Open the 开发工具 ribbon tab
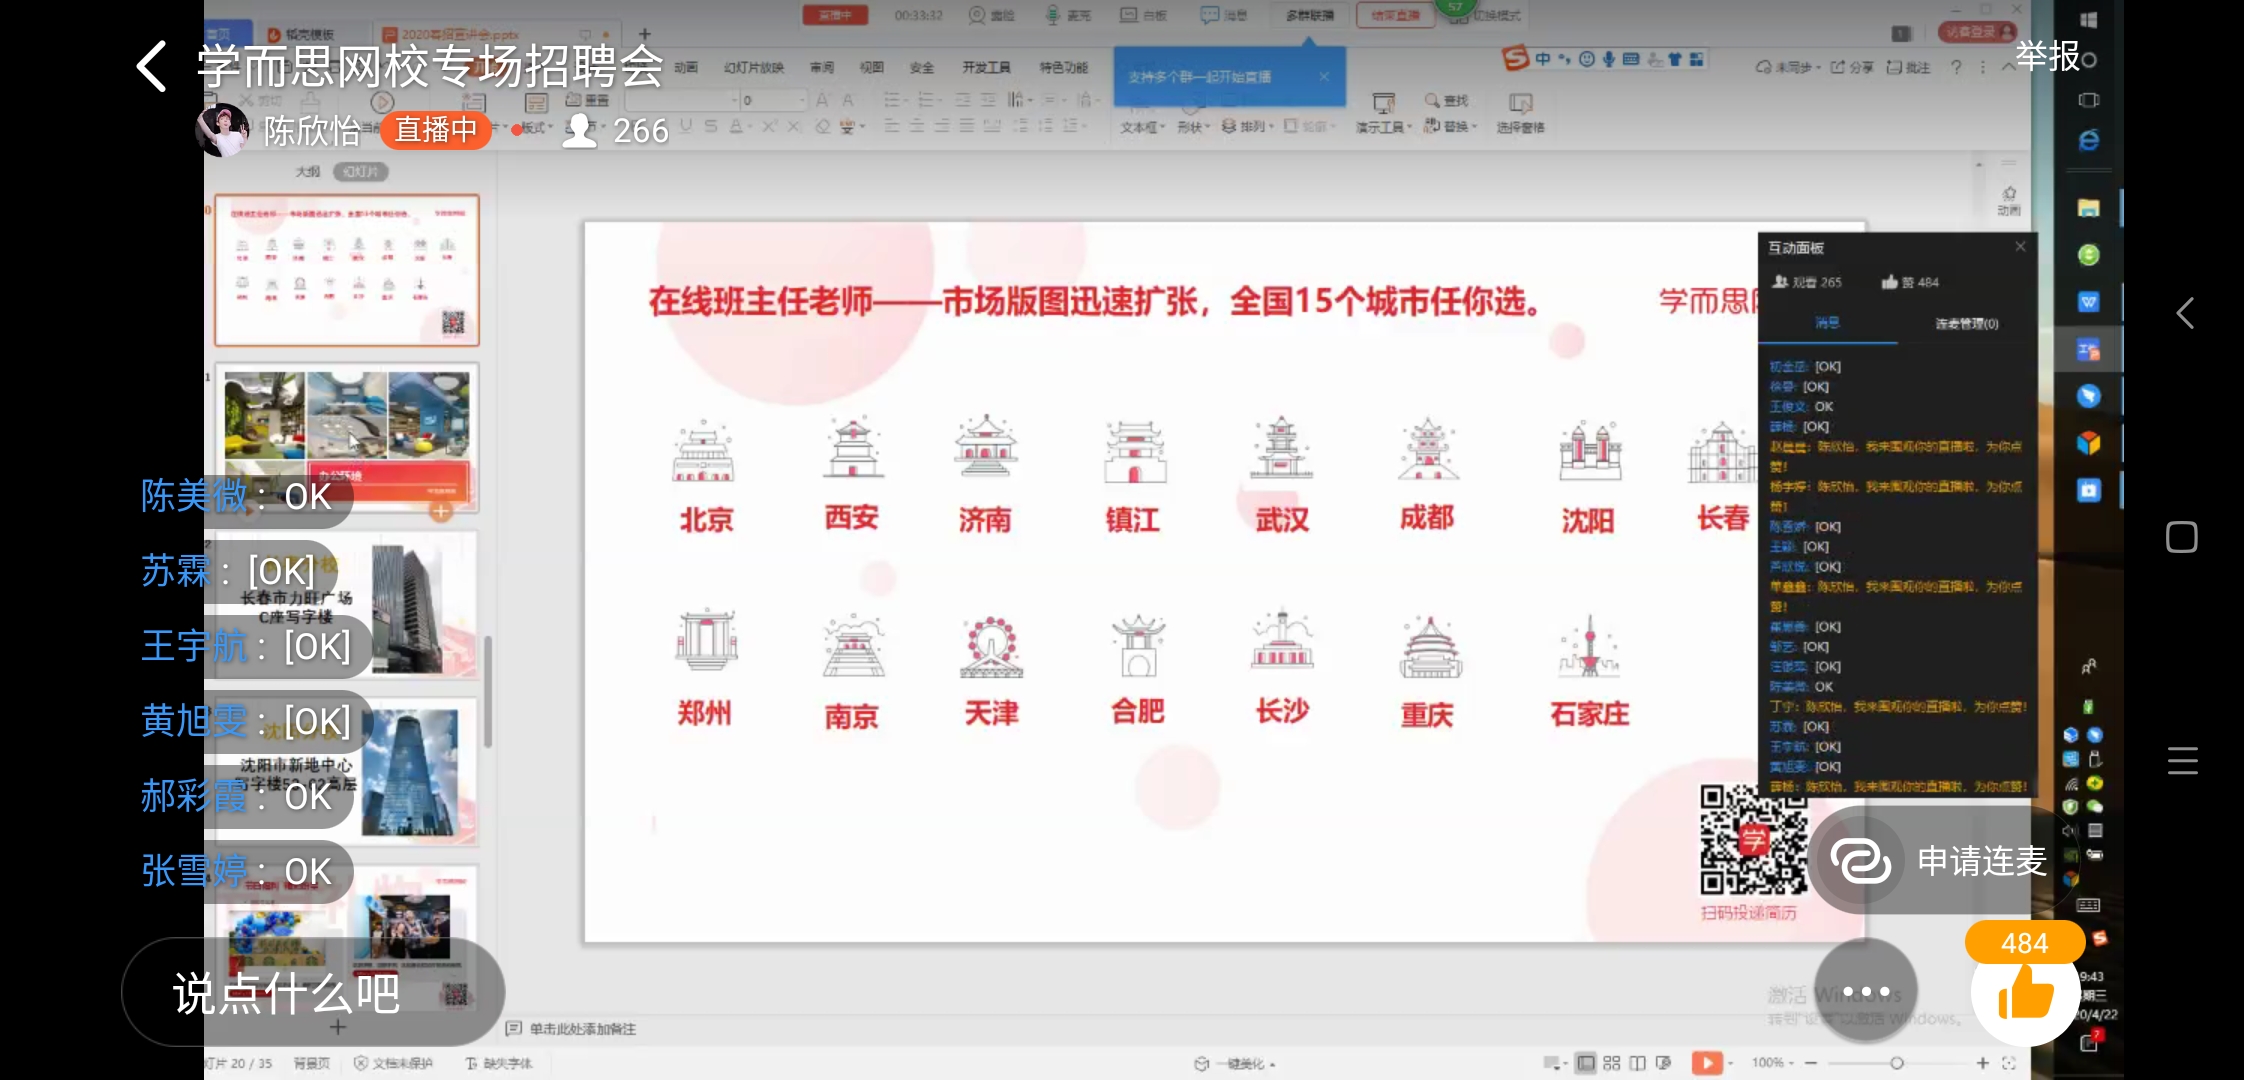Screen dimensions: 2244x1080 click(x=987, y=68)
